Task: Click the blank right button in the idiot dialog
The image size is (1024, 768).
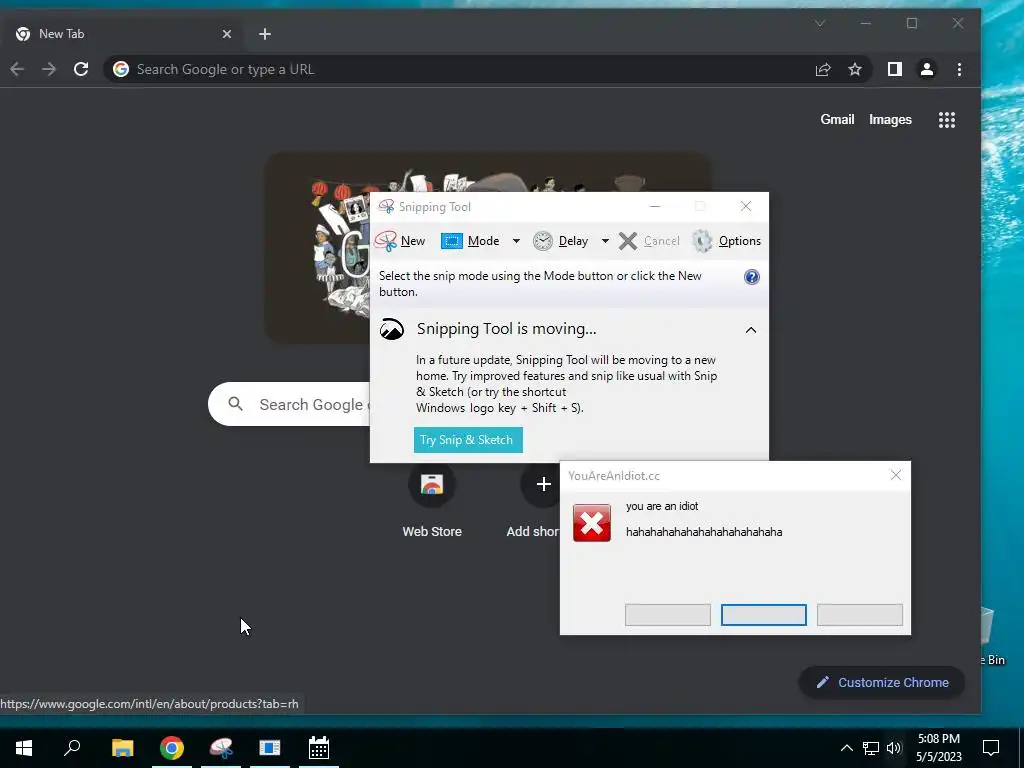Action: [859, 615]
